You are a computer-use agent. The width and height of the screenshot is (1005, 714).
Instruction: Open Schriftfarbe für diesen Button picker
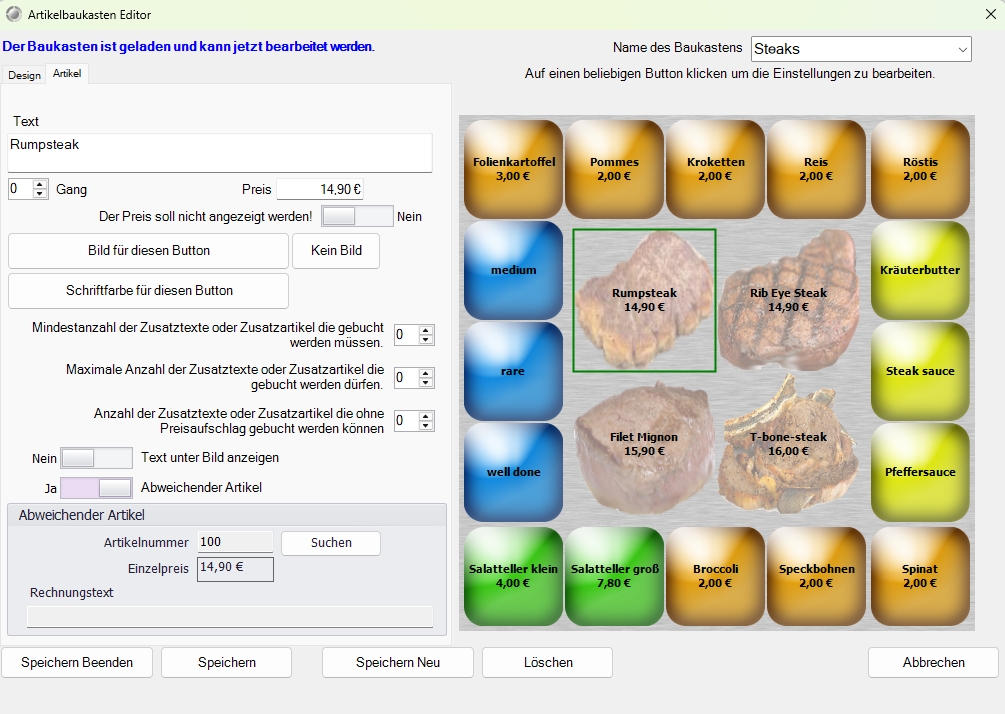pyautogui.click(x=149, y=291)
